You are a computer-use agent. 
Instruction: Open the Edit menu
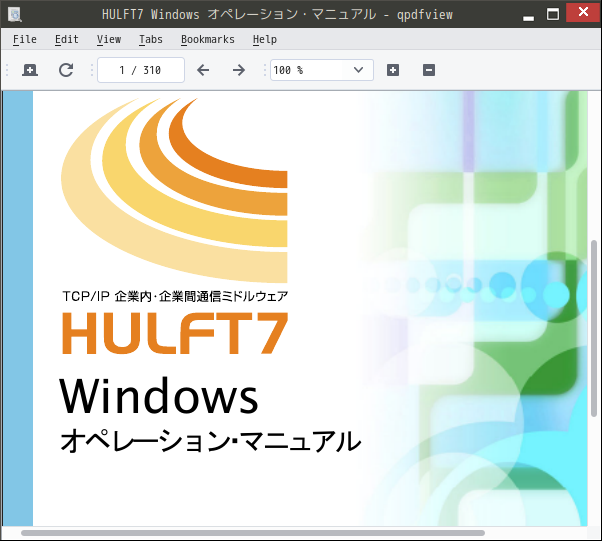tap(67, 40)
